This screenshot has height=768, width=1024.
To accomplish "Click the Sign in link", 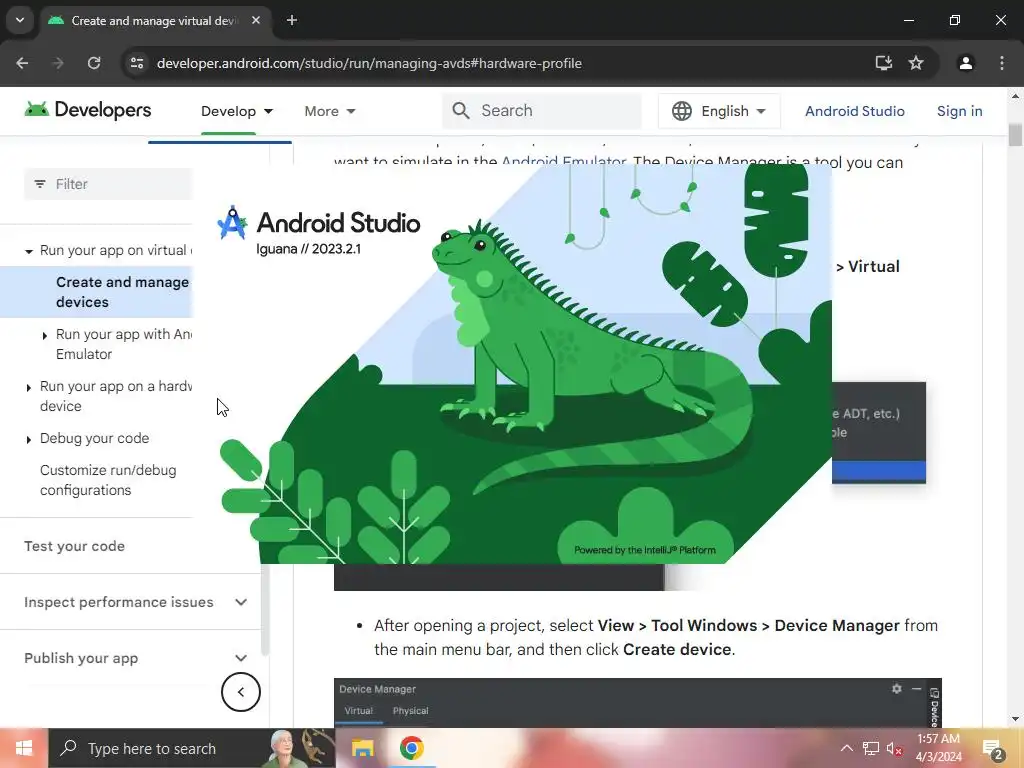I will pos(959,111).
